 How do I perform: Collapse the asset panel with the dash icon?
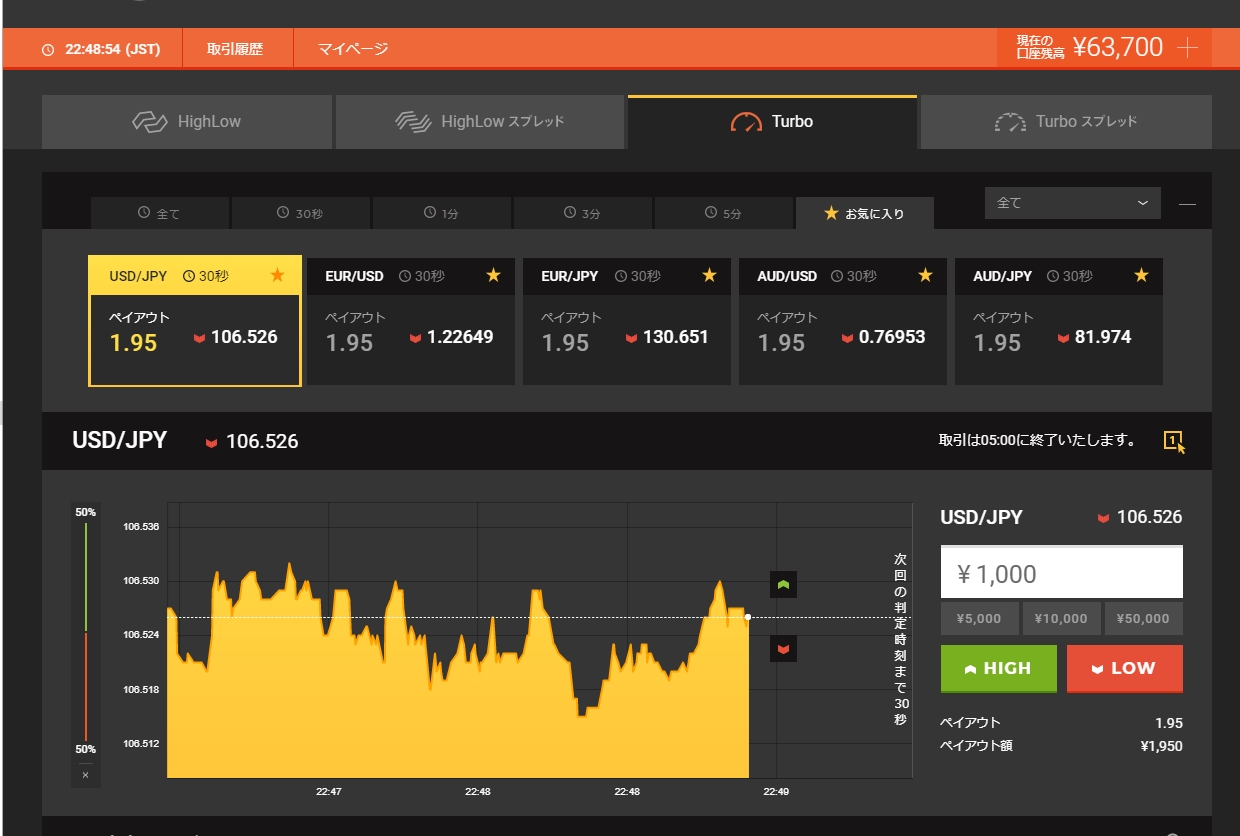point(1187,204)
